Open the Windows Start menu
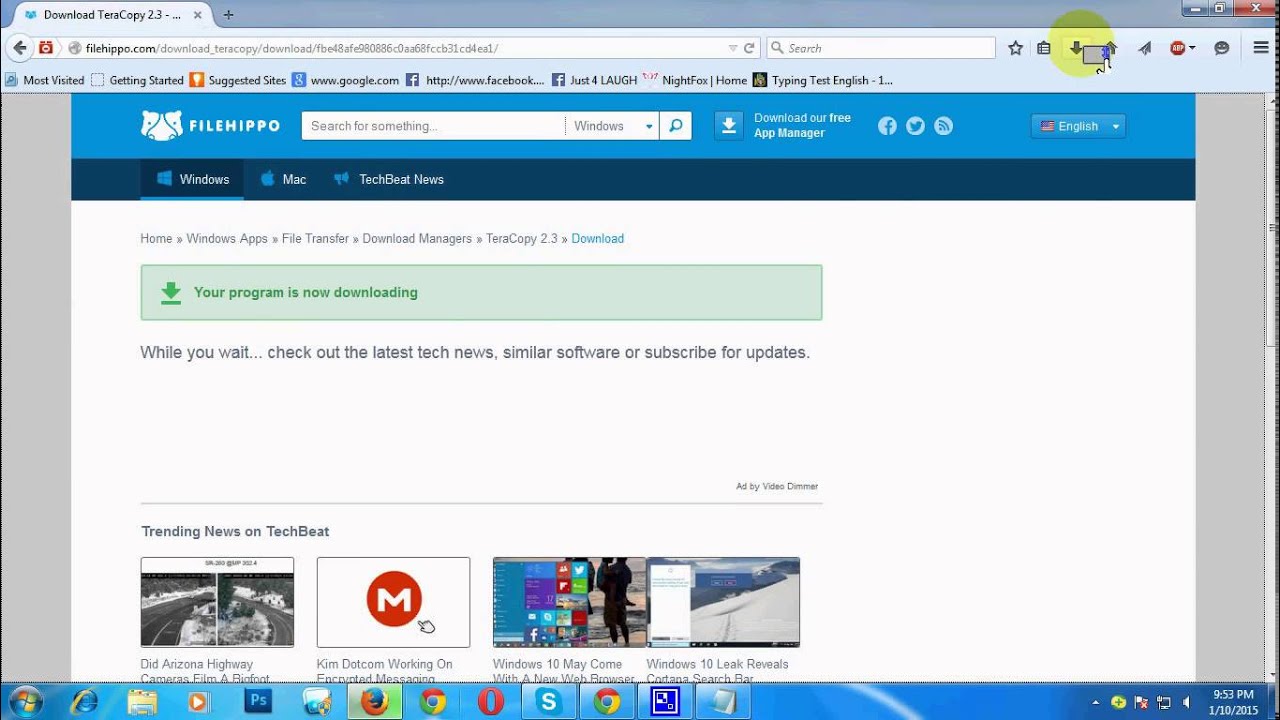Screen dimensions: 1280x720 coord(24,702)
